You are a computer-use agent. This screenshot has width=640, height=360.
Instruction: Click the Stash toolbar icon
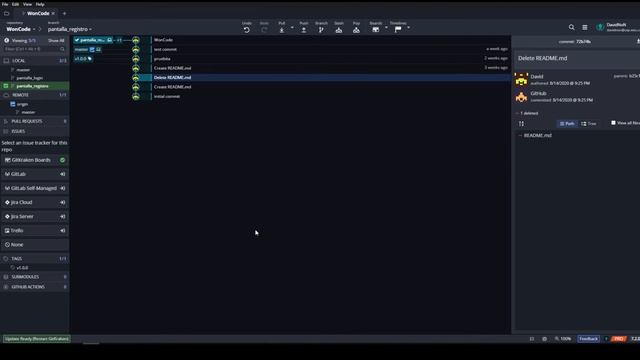(x=339, y=30)
